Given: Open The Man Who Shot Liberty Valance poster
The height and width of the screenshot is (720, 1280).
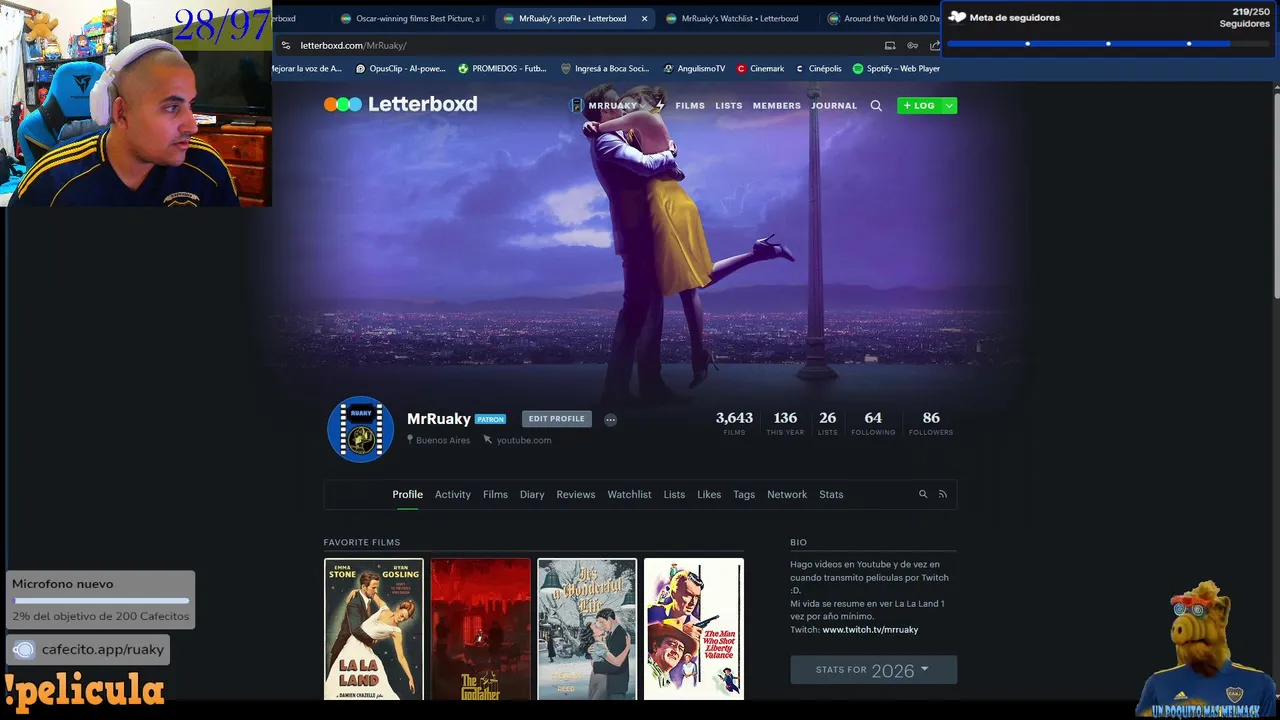Looking at the screenshot, I should coord(694,629).
